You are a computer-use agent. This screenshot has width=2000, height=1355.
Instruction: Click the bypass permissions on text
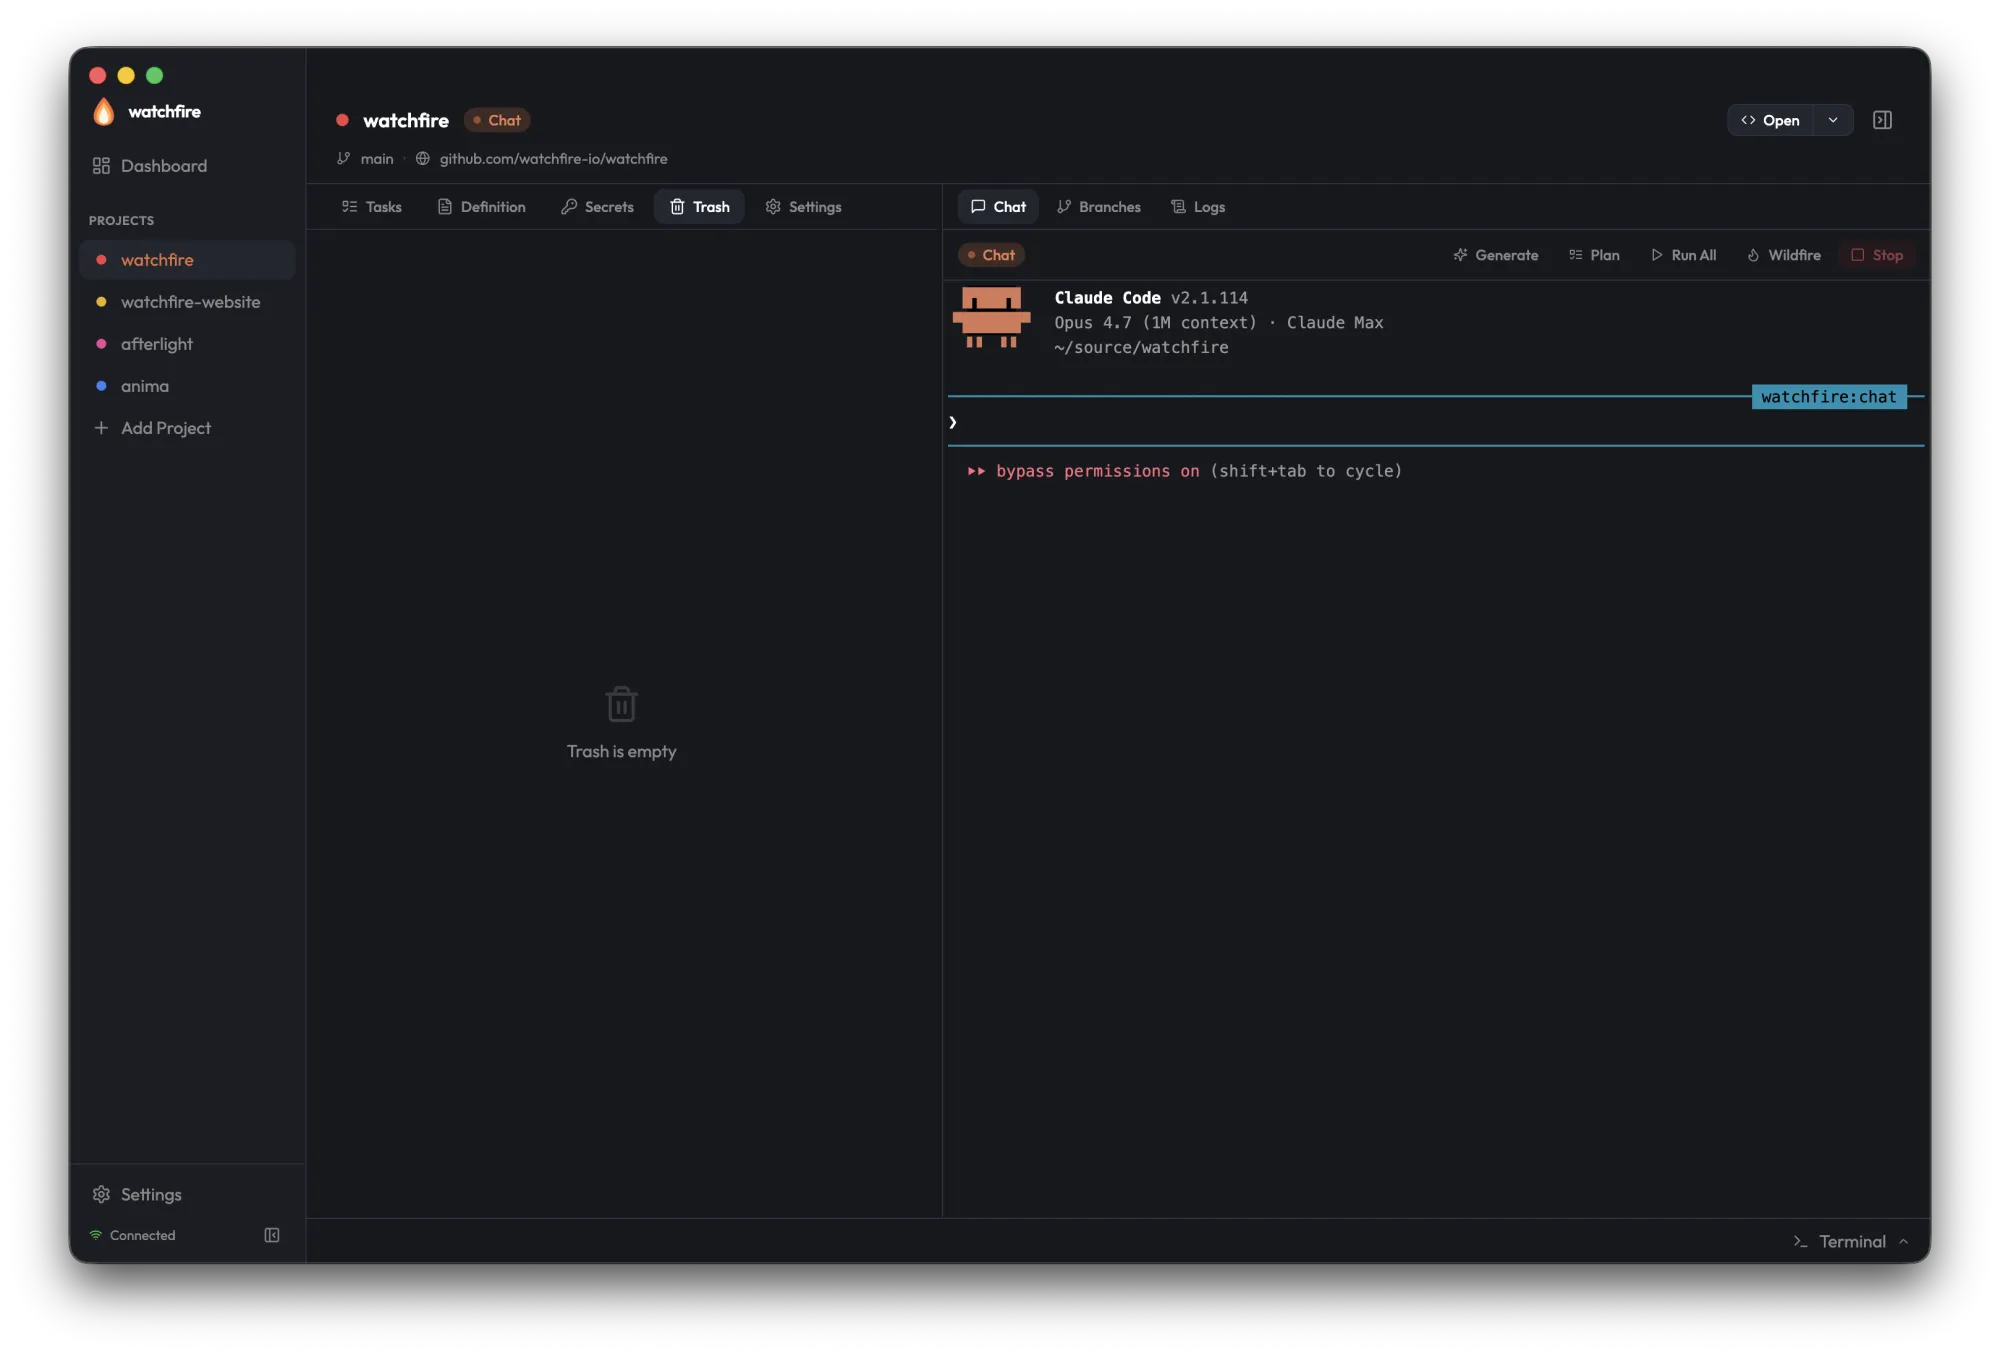pos(1097,471)
